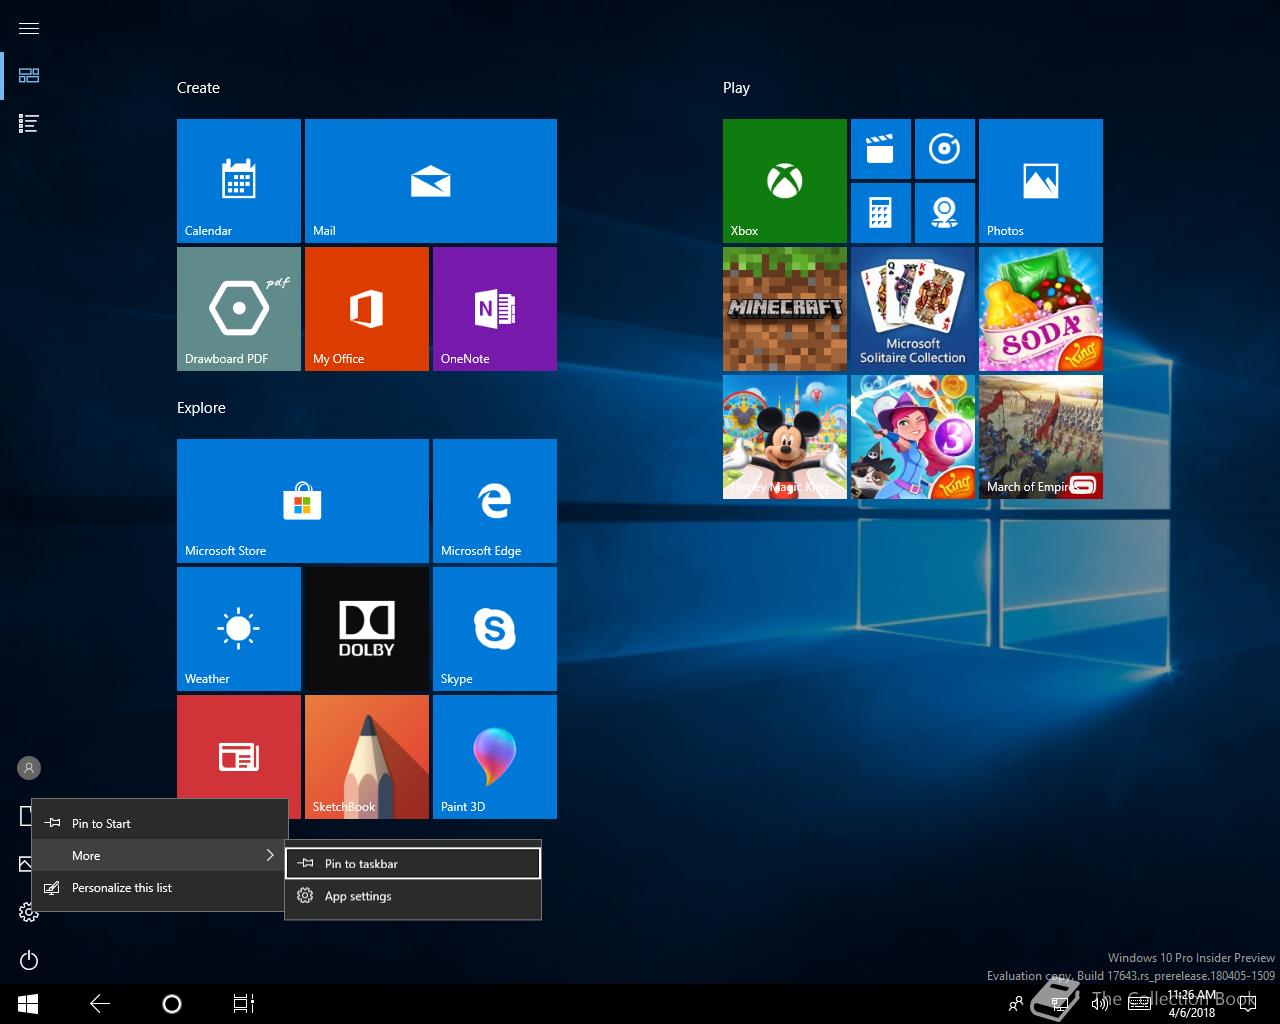1280x1024 pixels.
Task: Expand the More submenu chevron
Action: coord(270,855)
